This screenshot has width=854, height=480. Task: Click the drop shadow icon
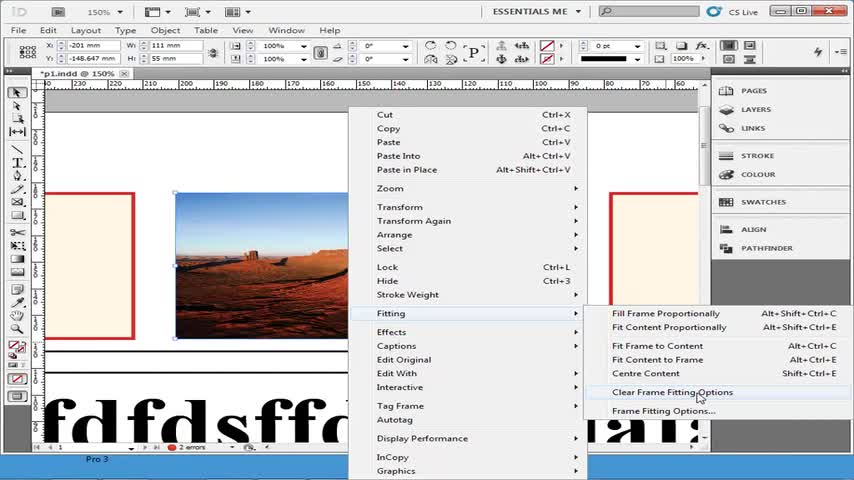tap(681, 46)
